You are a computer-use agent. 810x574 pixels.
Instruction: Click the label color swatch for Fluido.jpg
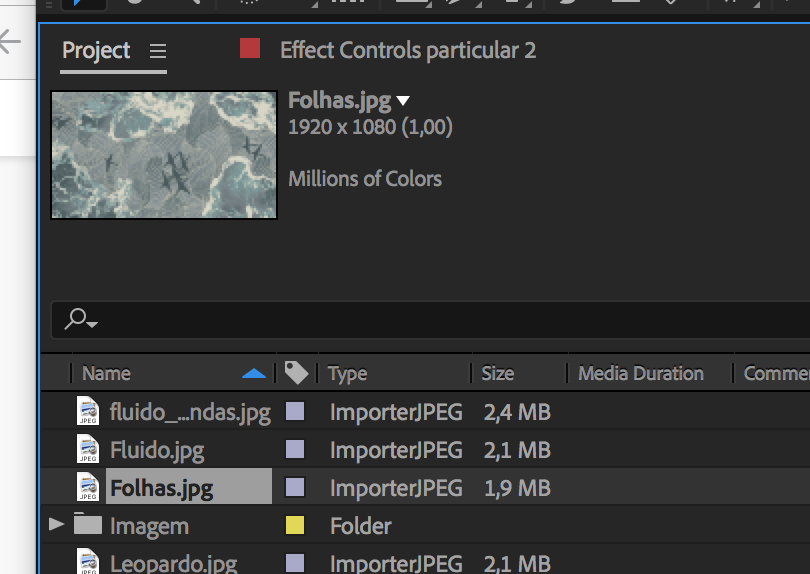(295, 450)
